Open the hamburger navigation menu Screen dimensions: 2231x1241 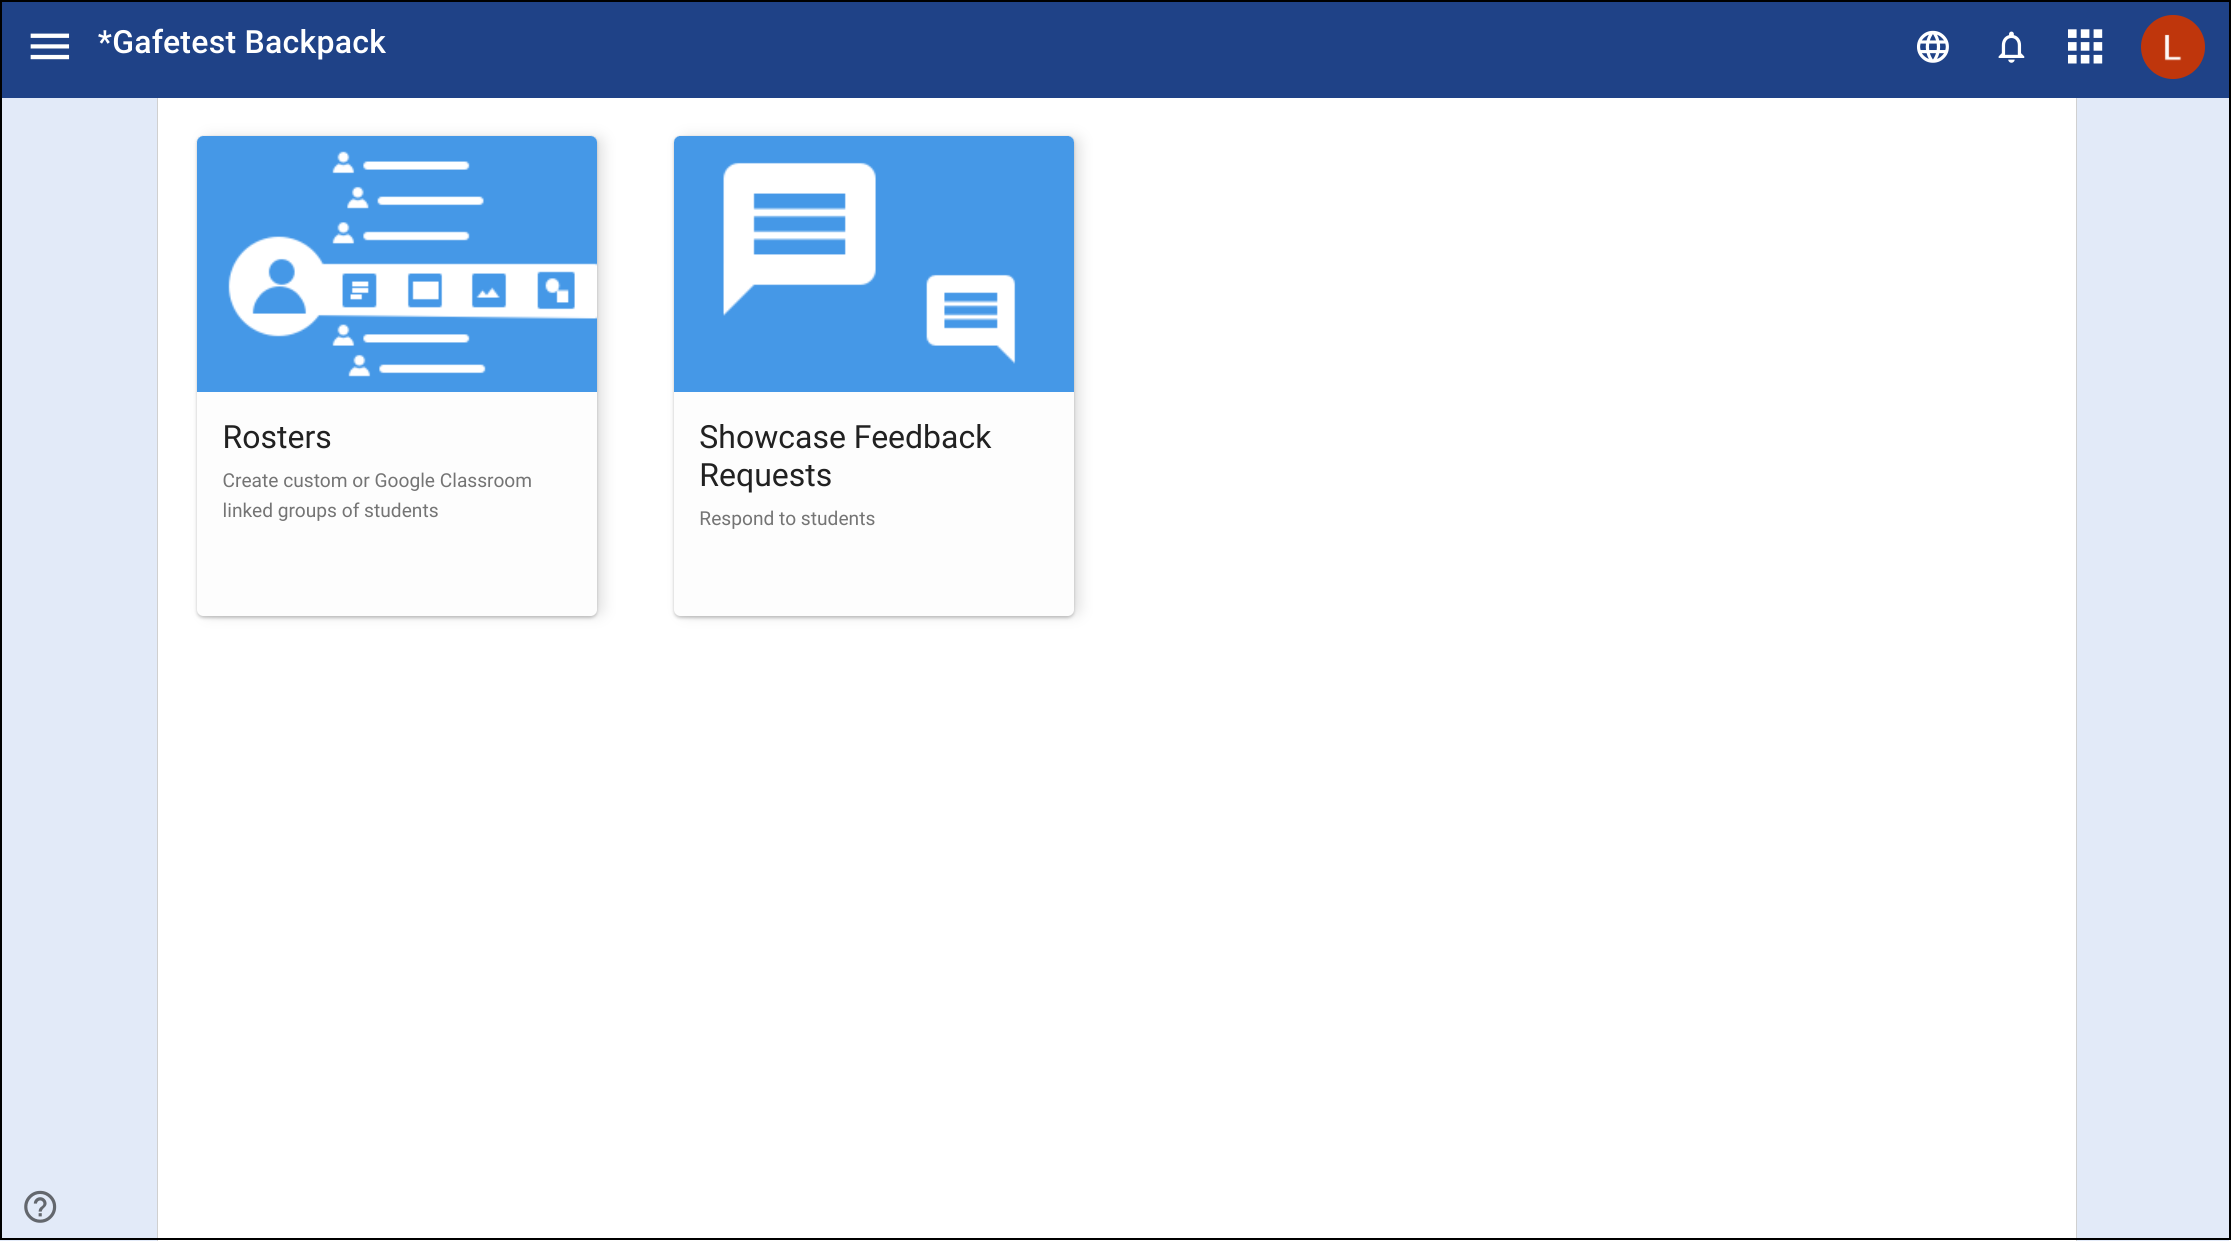click(49, 46)
